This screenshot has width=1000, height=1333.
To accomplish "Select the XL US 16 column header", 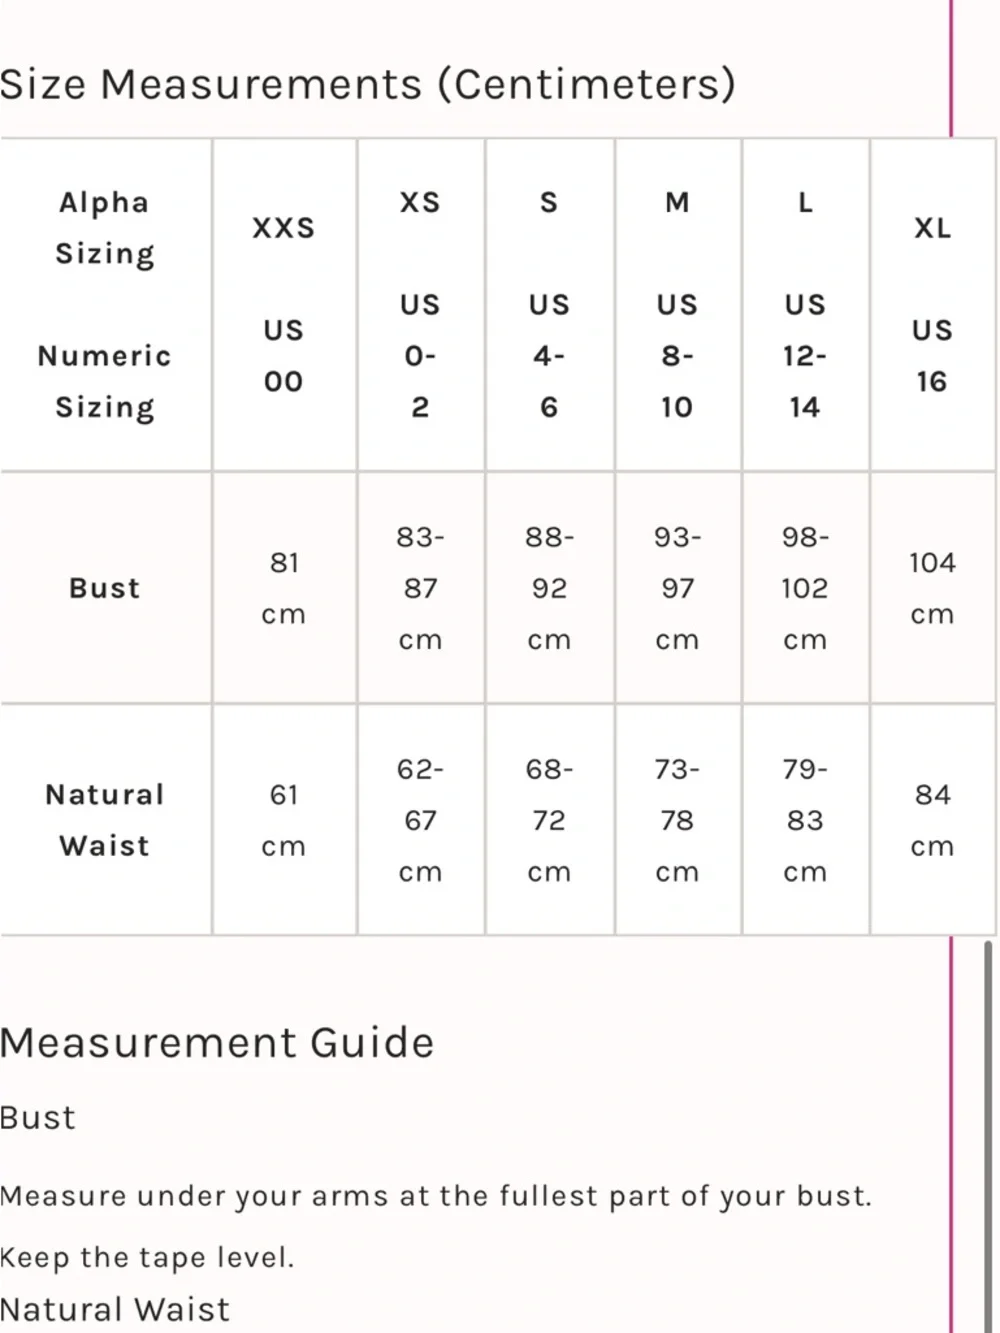I will coord(933,304).
